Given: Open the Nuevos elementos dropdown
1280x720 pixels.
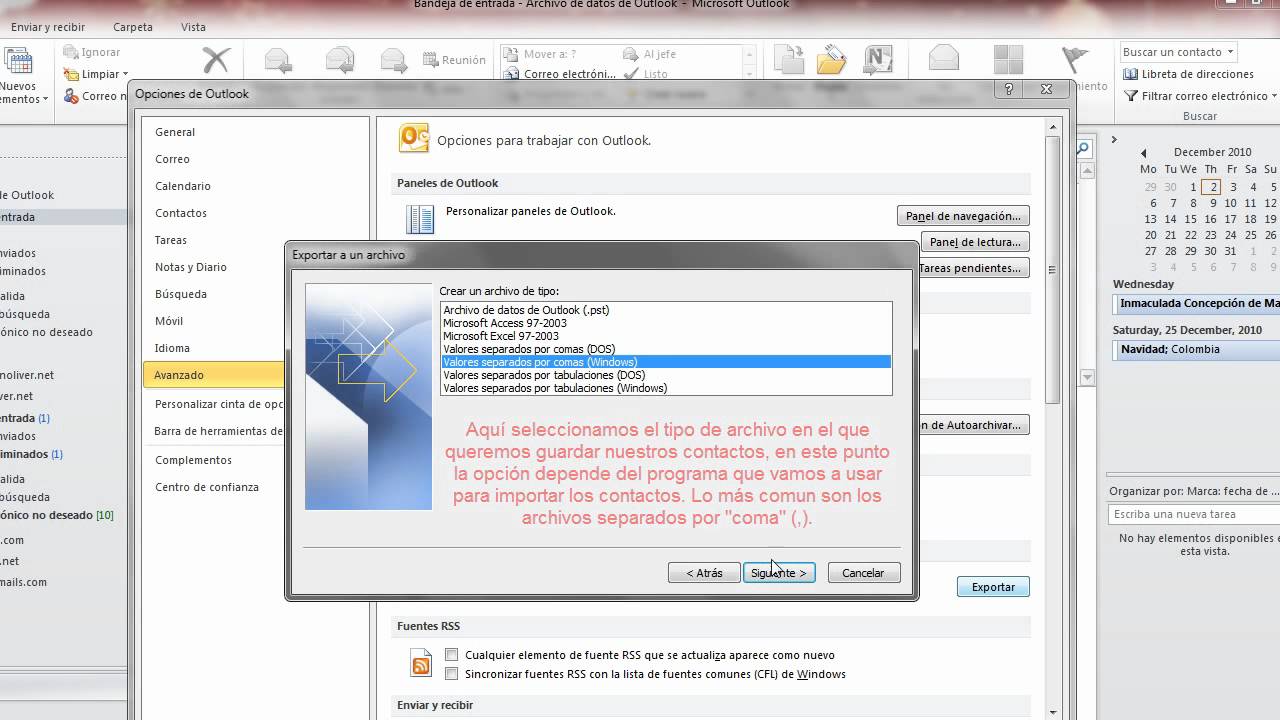Looking at the screenshot, I should click(23, 93).
